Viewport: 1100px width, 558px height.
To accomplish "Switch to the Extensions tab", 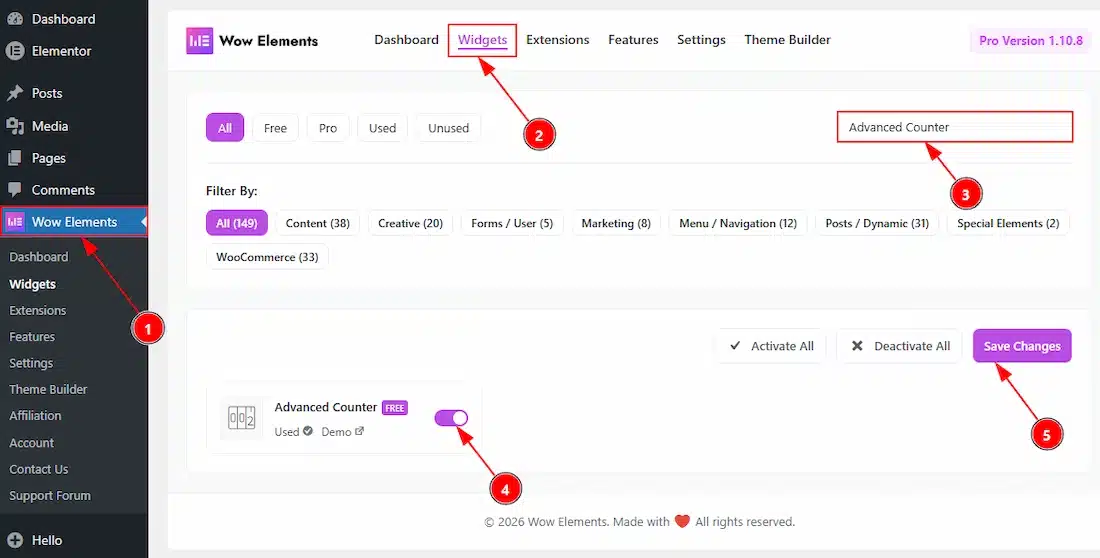I will point(557,40).
